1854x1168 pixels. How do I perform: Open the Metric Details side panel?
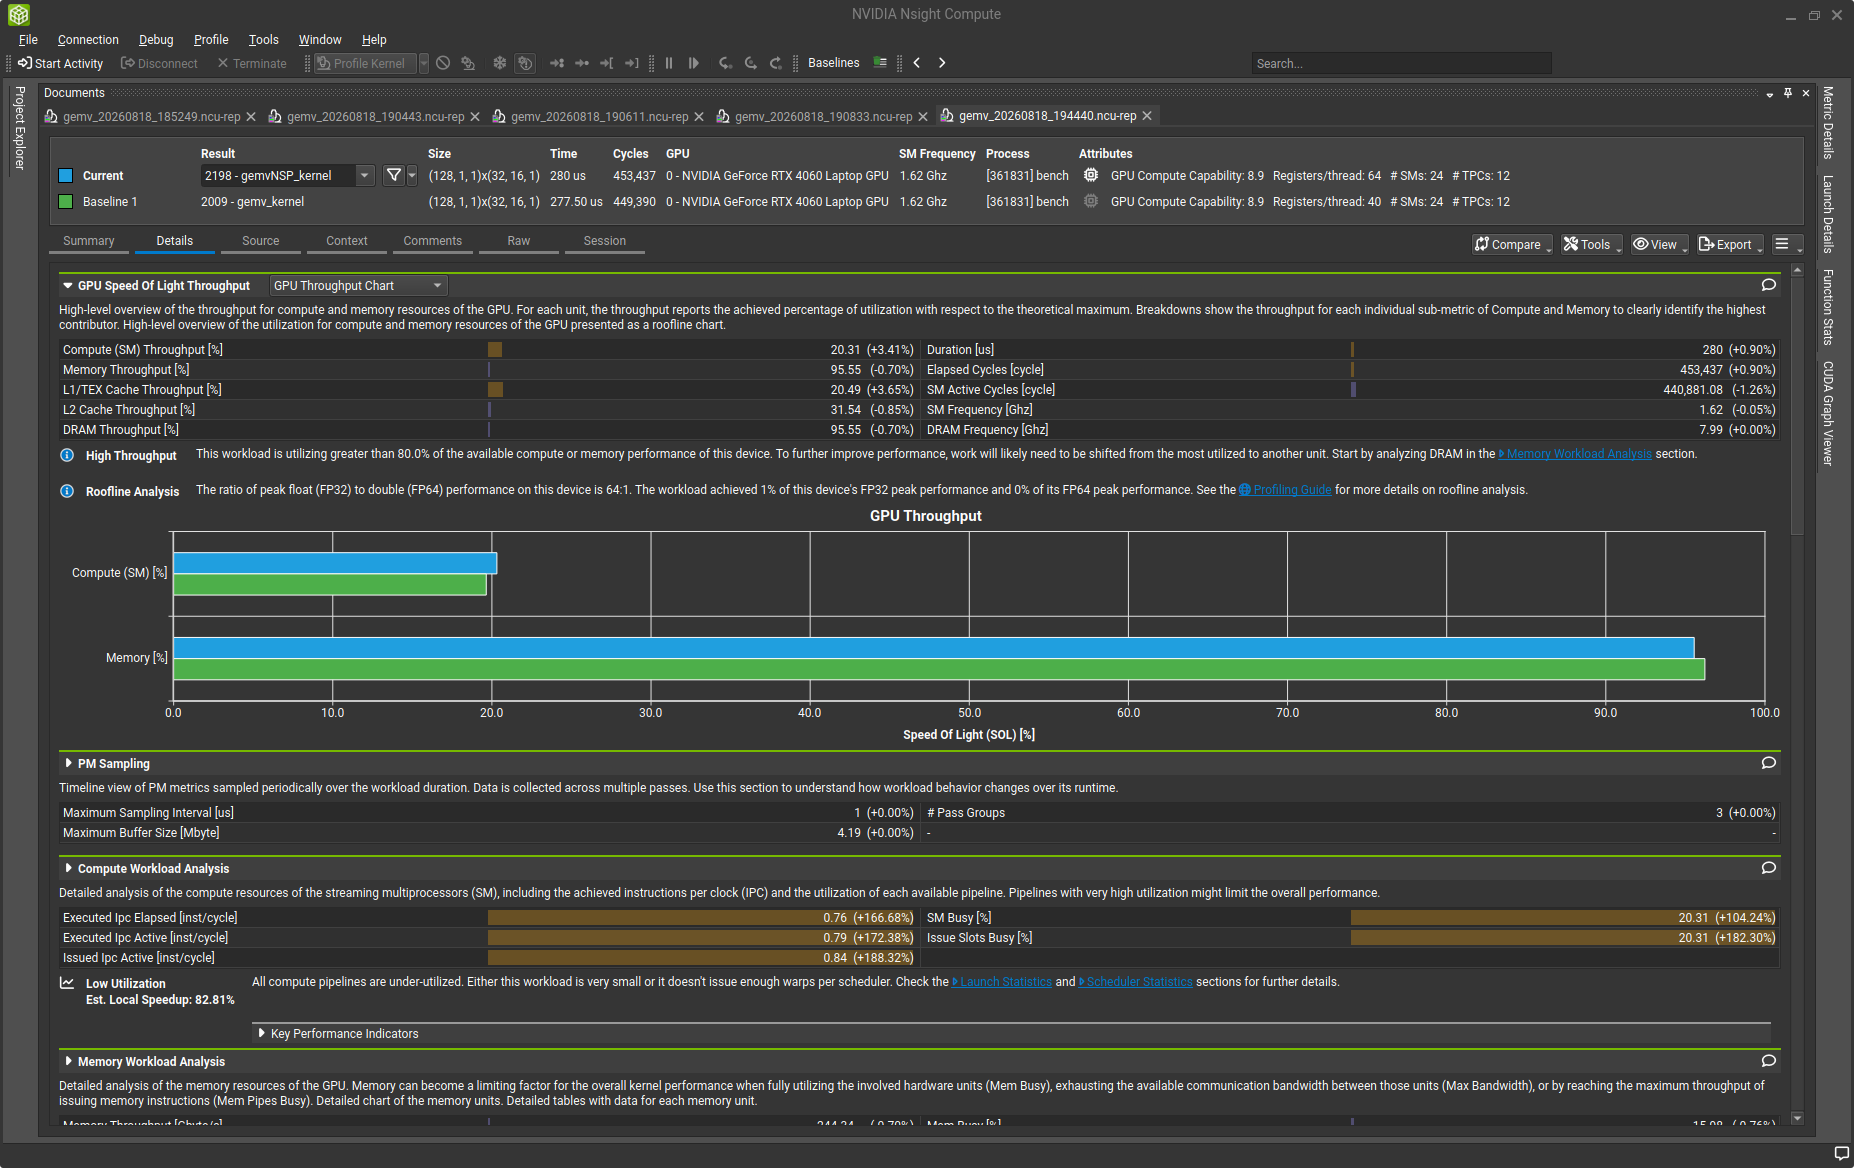tap(1827, 123)
